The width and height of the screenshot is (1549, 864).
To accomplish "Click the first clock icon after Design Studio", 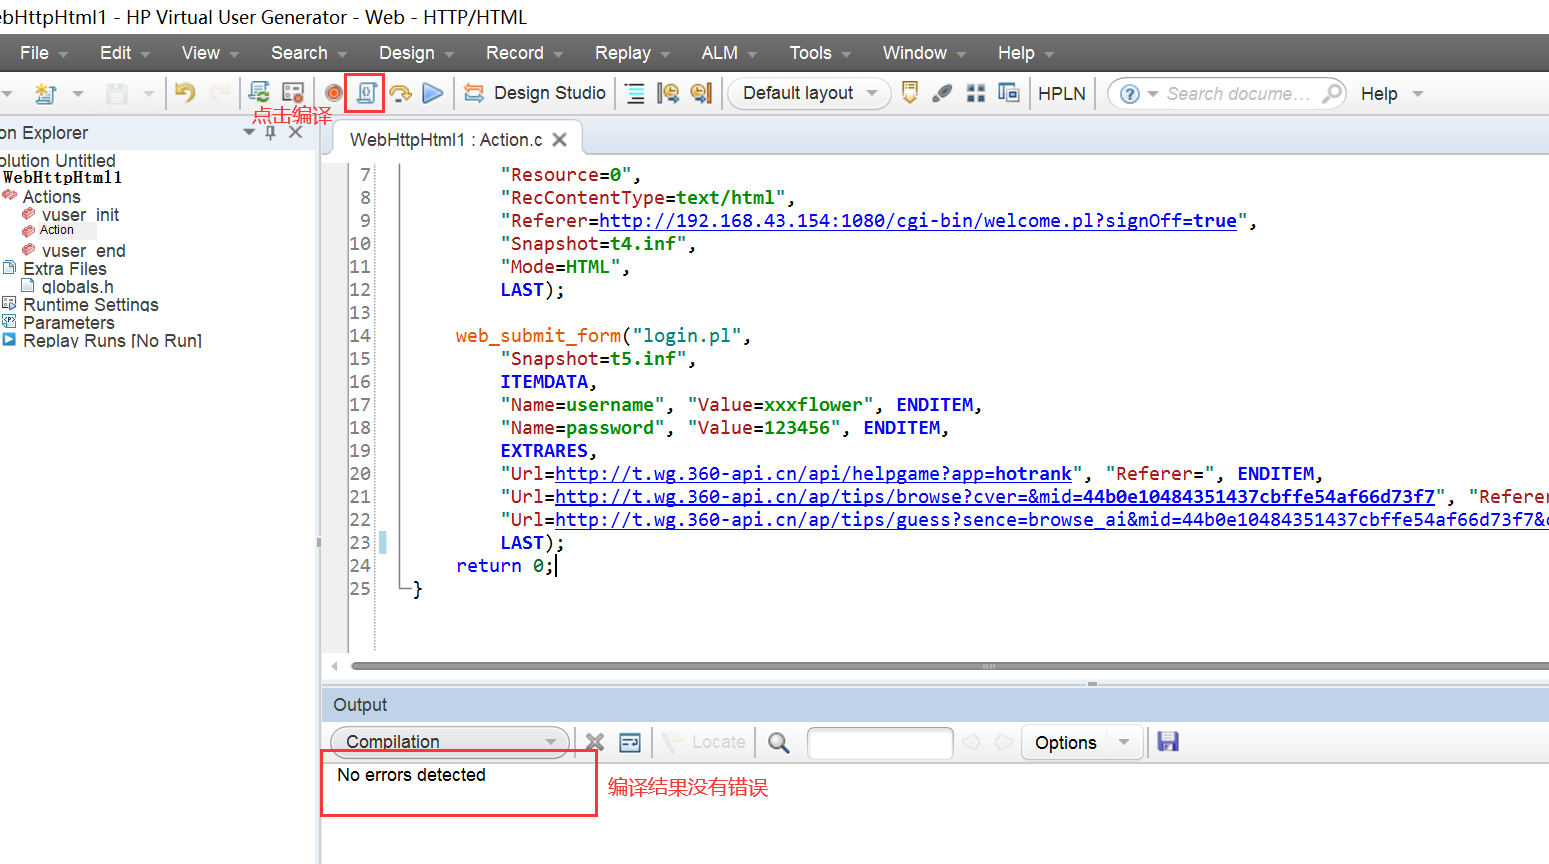I will point(668,93).
